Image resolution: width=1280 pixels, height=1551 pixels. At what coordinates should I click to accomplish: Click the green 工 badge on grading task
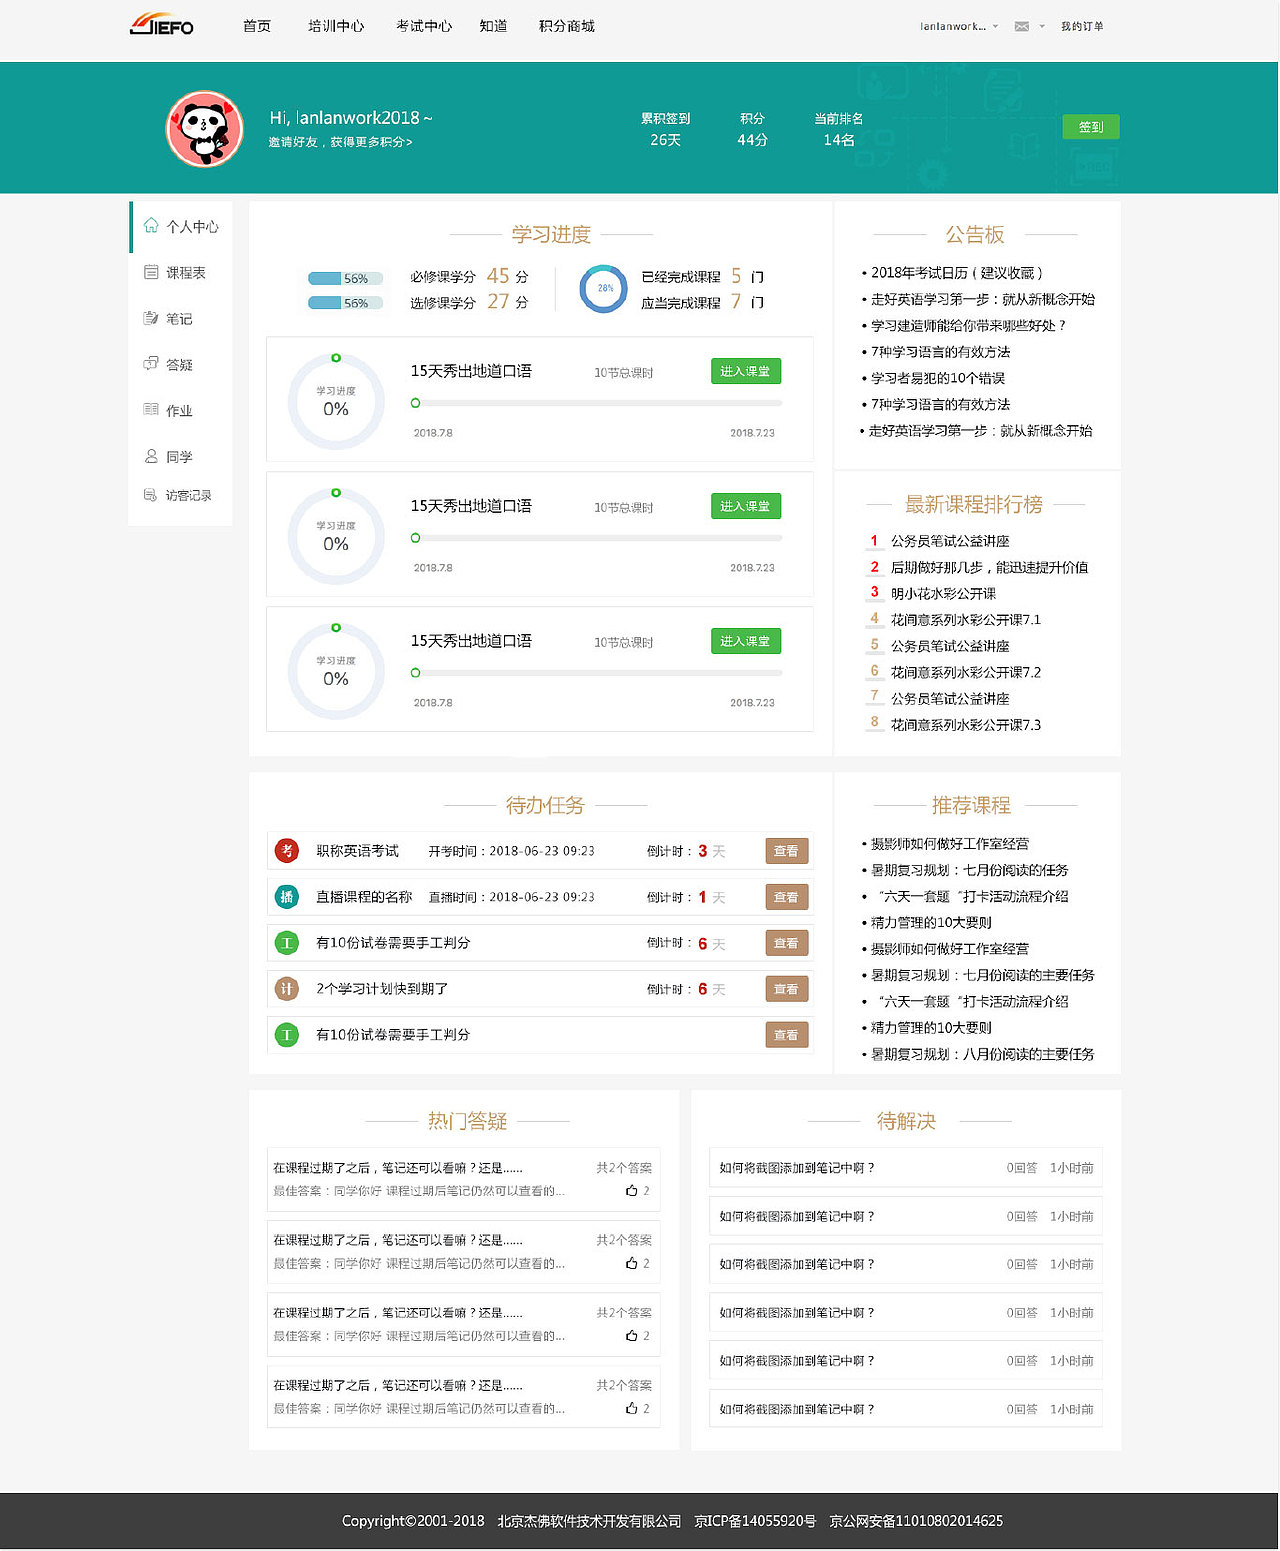(x=287, y=943)
